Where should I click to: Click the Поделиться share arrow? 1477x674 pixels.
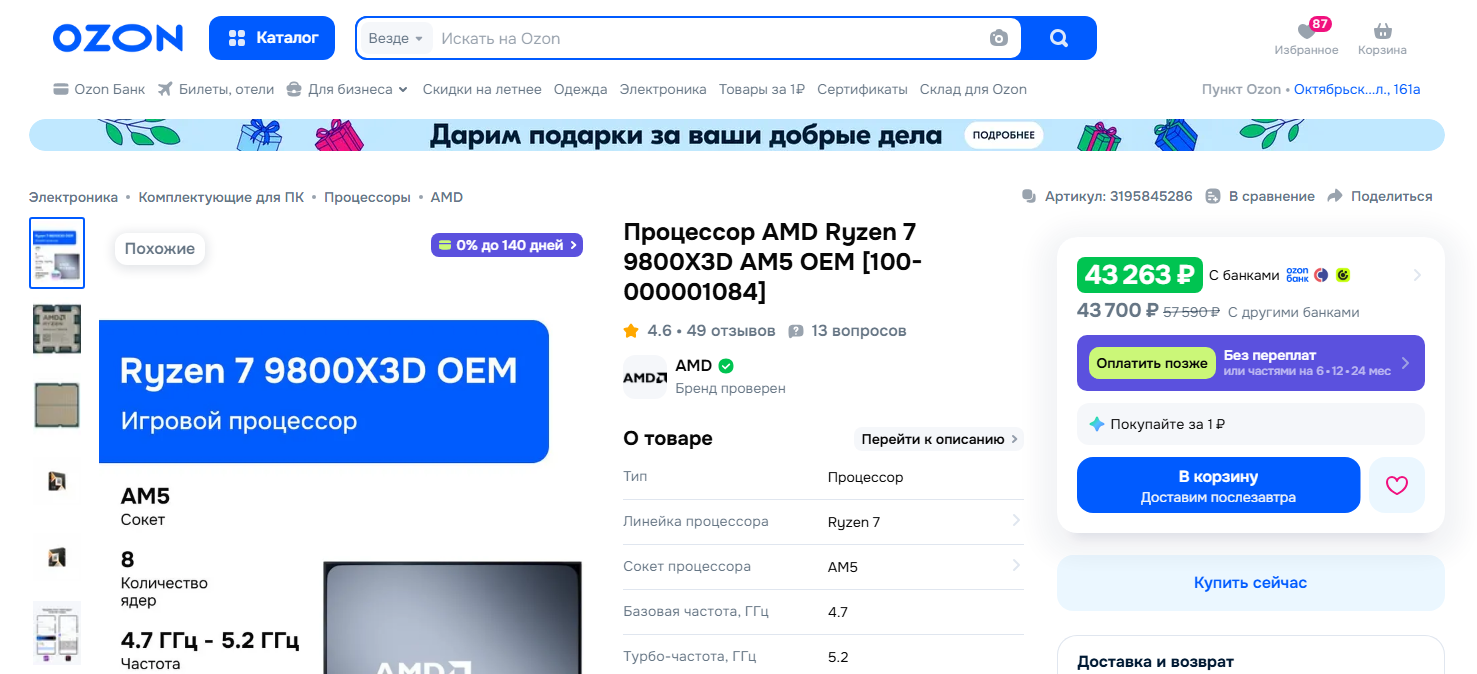click(x=1334, y=196)
